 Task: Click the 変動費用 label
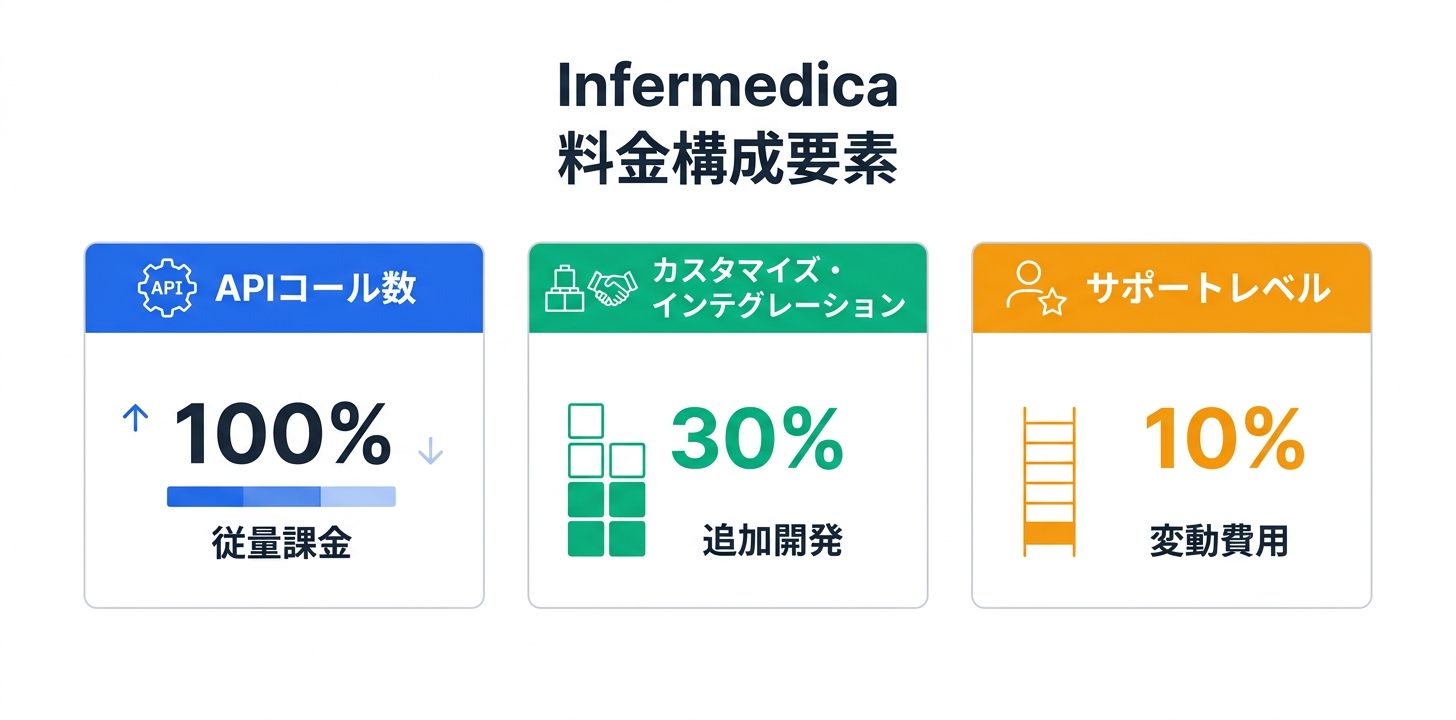click(x=1218, y=541)
